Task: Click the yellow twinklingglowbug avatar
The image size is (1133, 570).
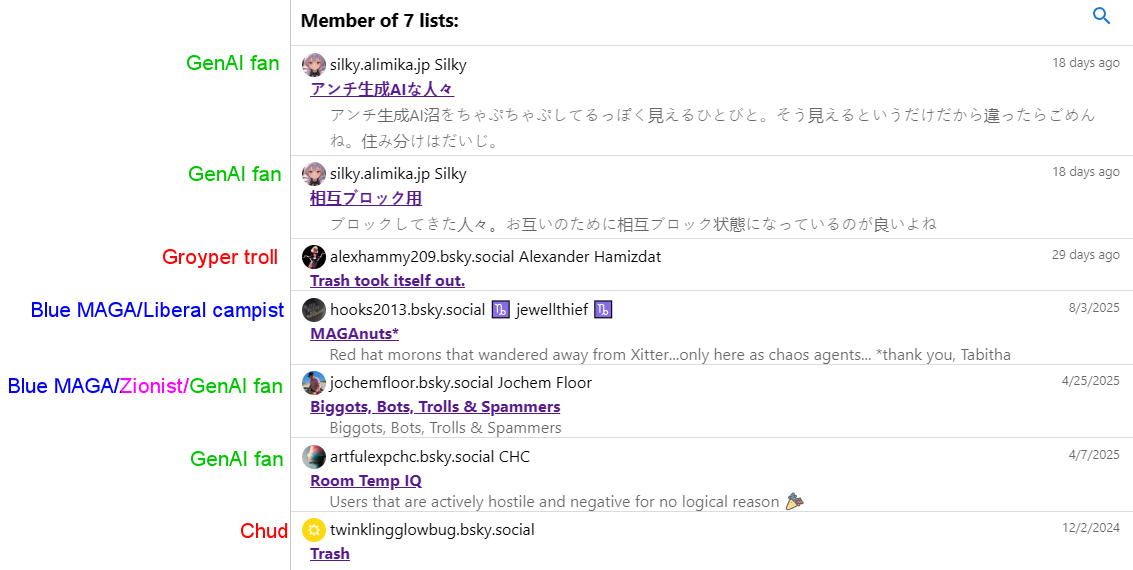Action: pyautogui.click(x=314, y=530)
